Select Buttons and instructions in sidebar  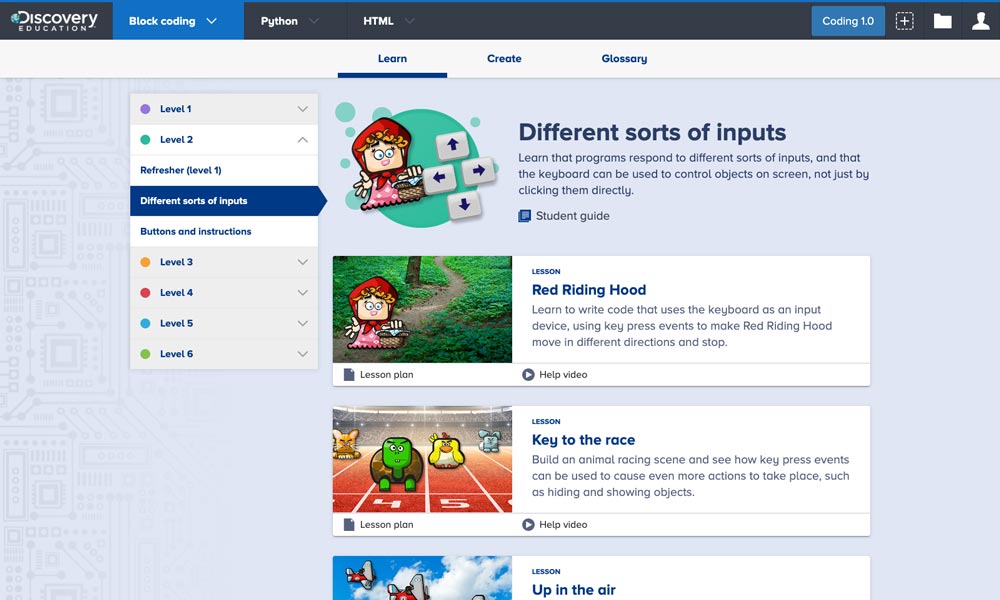coord(224,231)
